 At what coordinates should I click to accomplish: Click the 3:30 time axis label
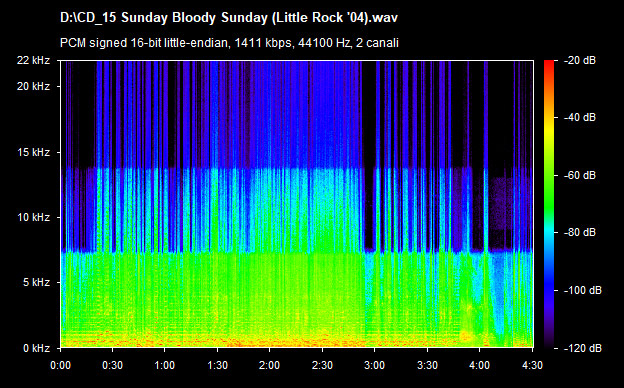[427, 365]
